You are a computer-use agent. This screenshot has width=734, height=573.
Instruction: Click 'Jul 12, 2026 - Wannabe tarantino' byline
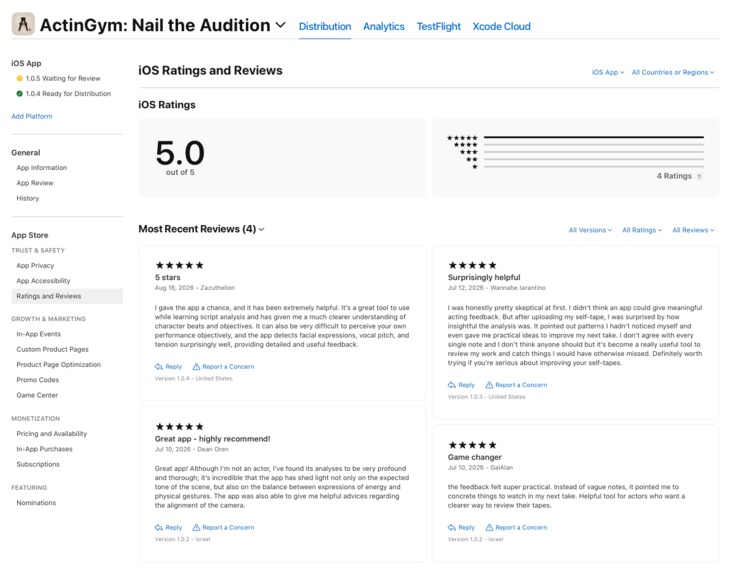[497, 288]
